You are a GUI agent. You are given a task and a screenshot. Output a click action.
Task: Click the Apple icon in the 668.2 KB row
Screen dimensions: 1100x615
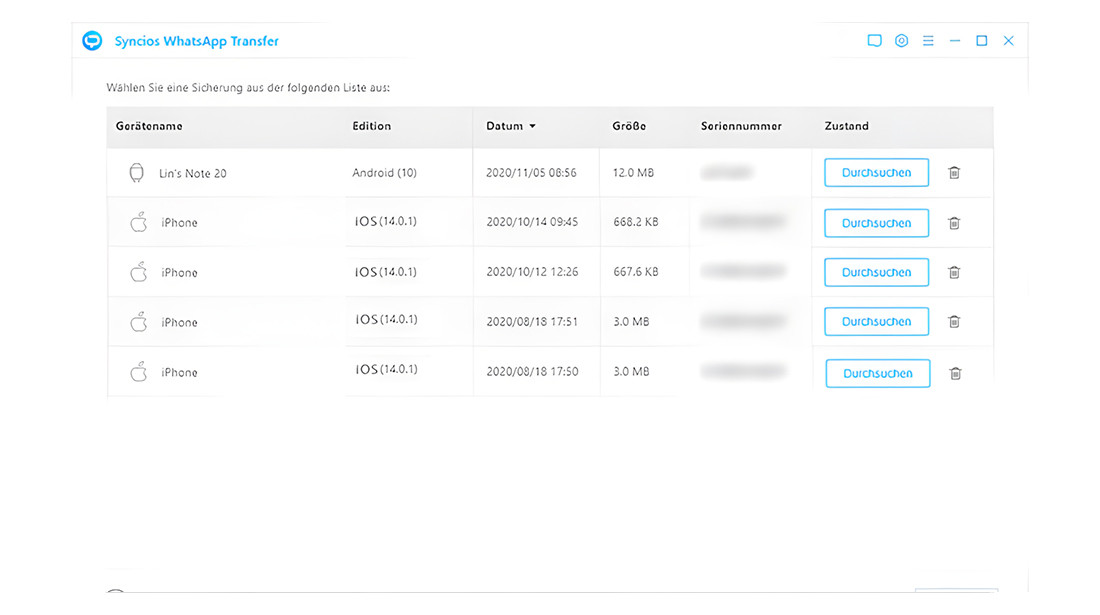coord(139,222)
